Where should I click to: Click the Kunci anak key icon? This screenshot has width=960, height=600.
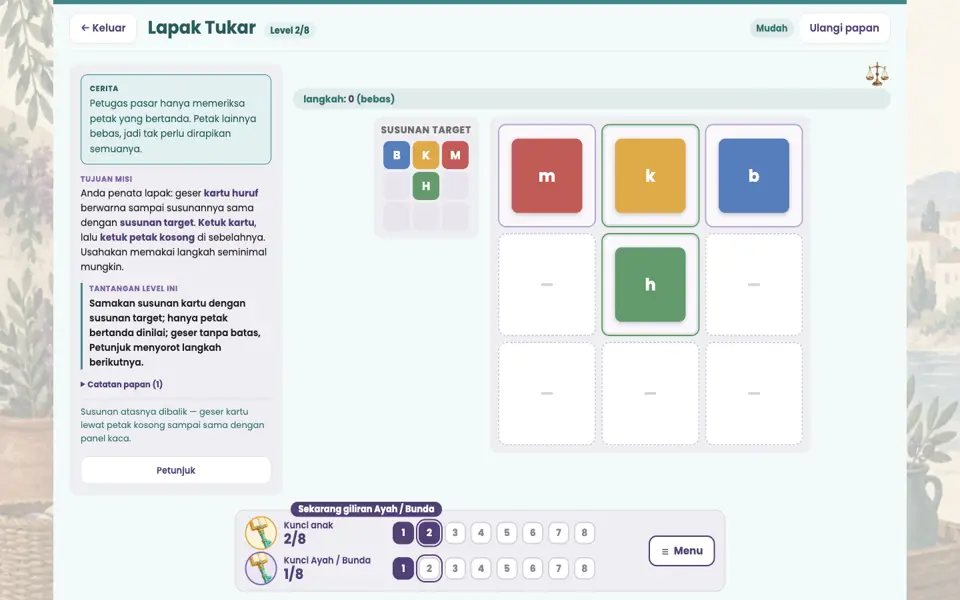point(261,532)
